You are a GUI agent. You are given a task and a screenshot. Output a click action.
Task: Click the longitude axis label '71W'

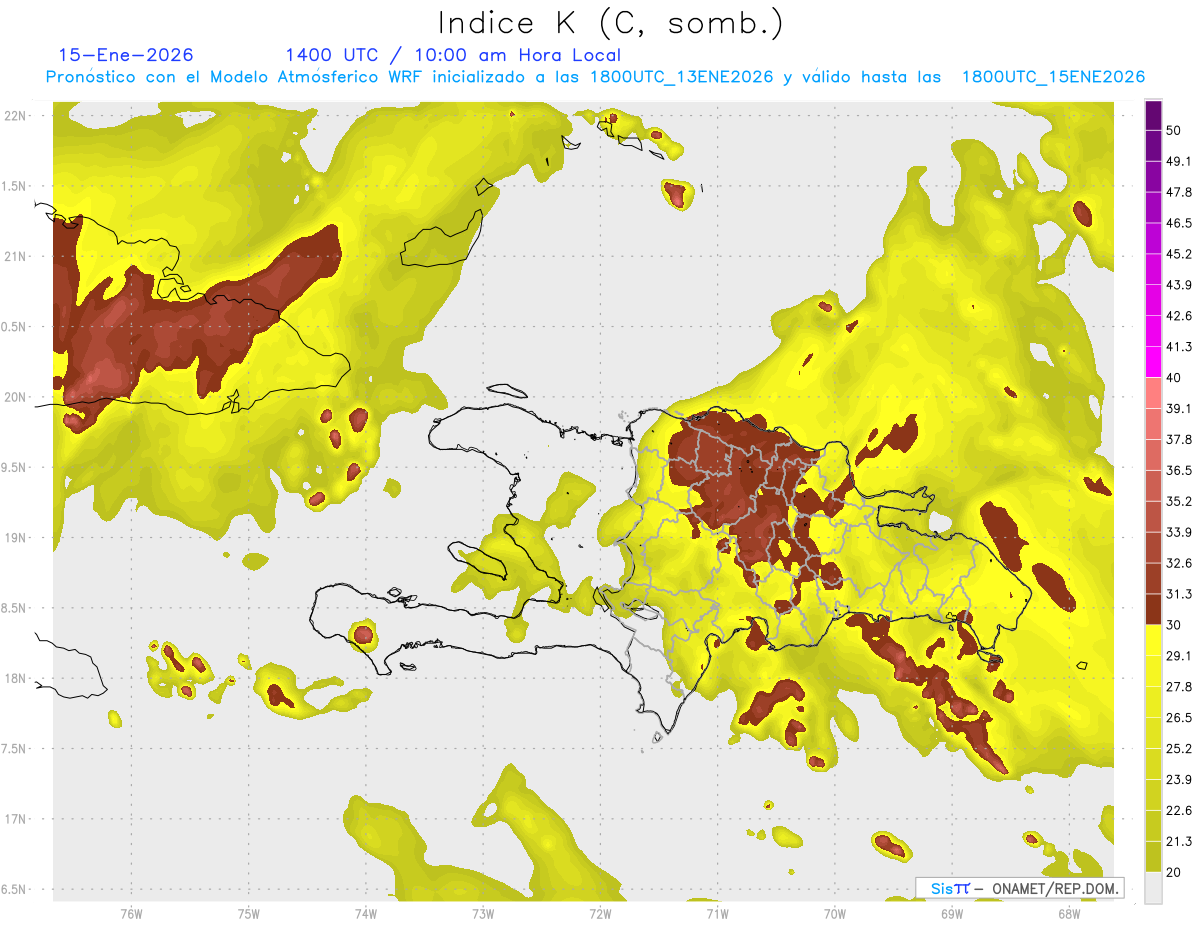[717, 914]
